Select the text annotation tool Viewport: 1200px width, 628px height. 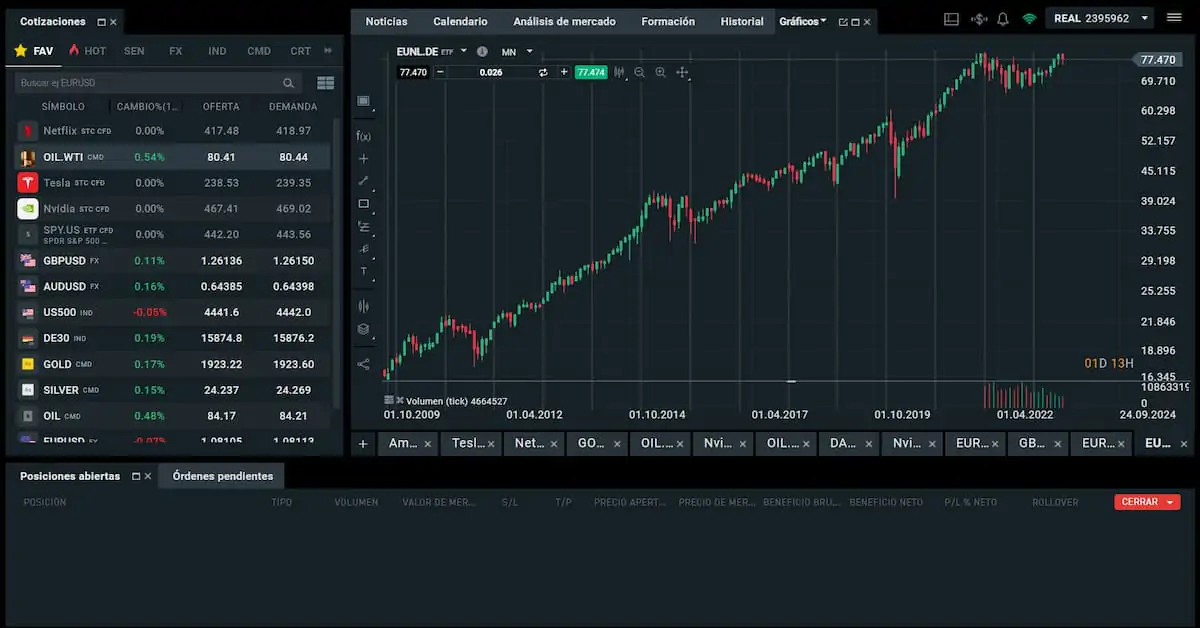(x=363, y=271)
